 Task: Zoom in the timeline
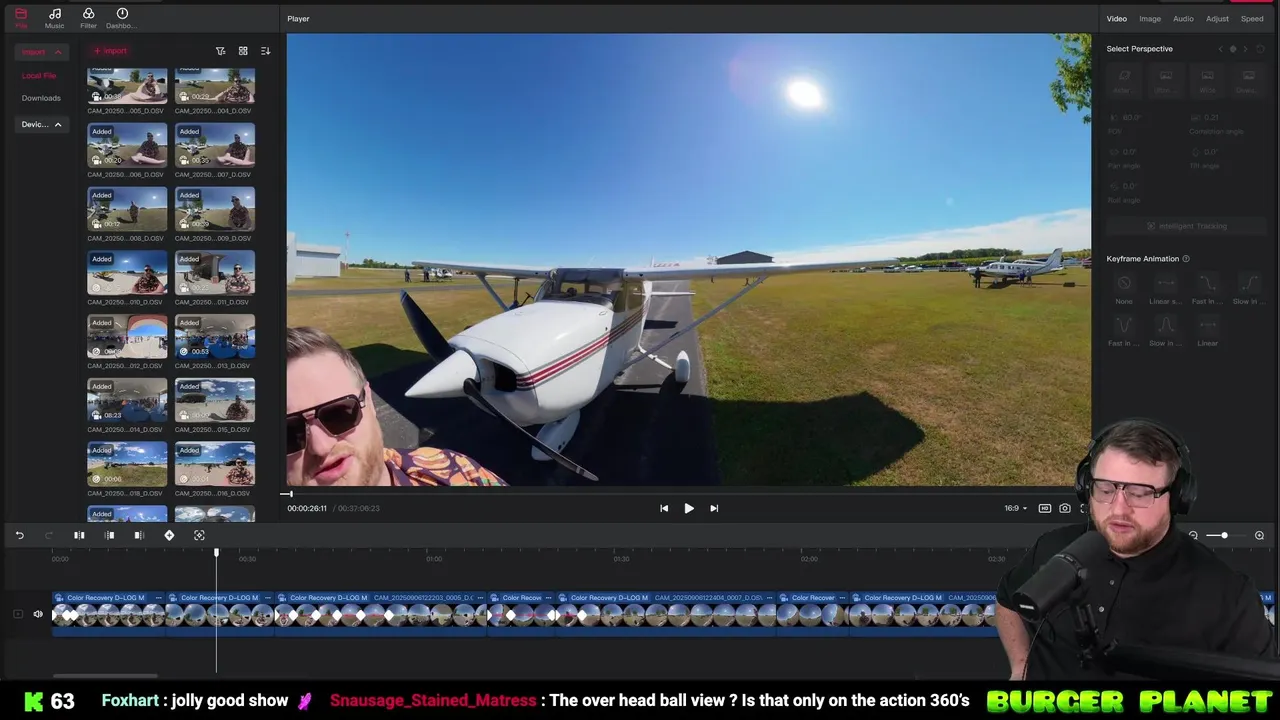1259,535
